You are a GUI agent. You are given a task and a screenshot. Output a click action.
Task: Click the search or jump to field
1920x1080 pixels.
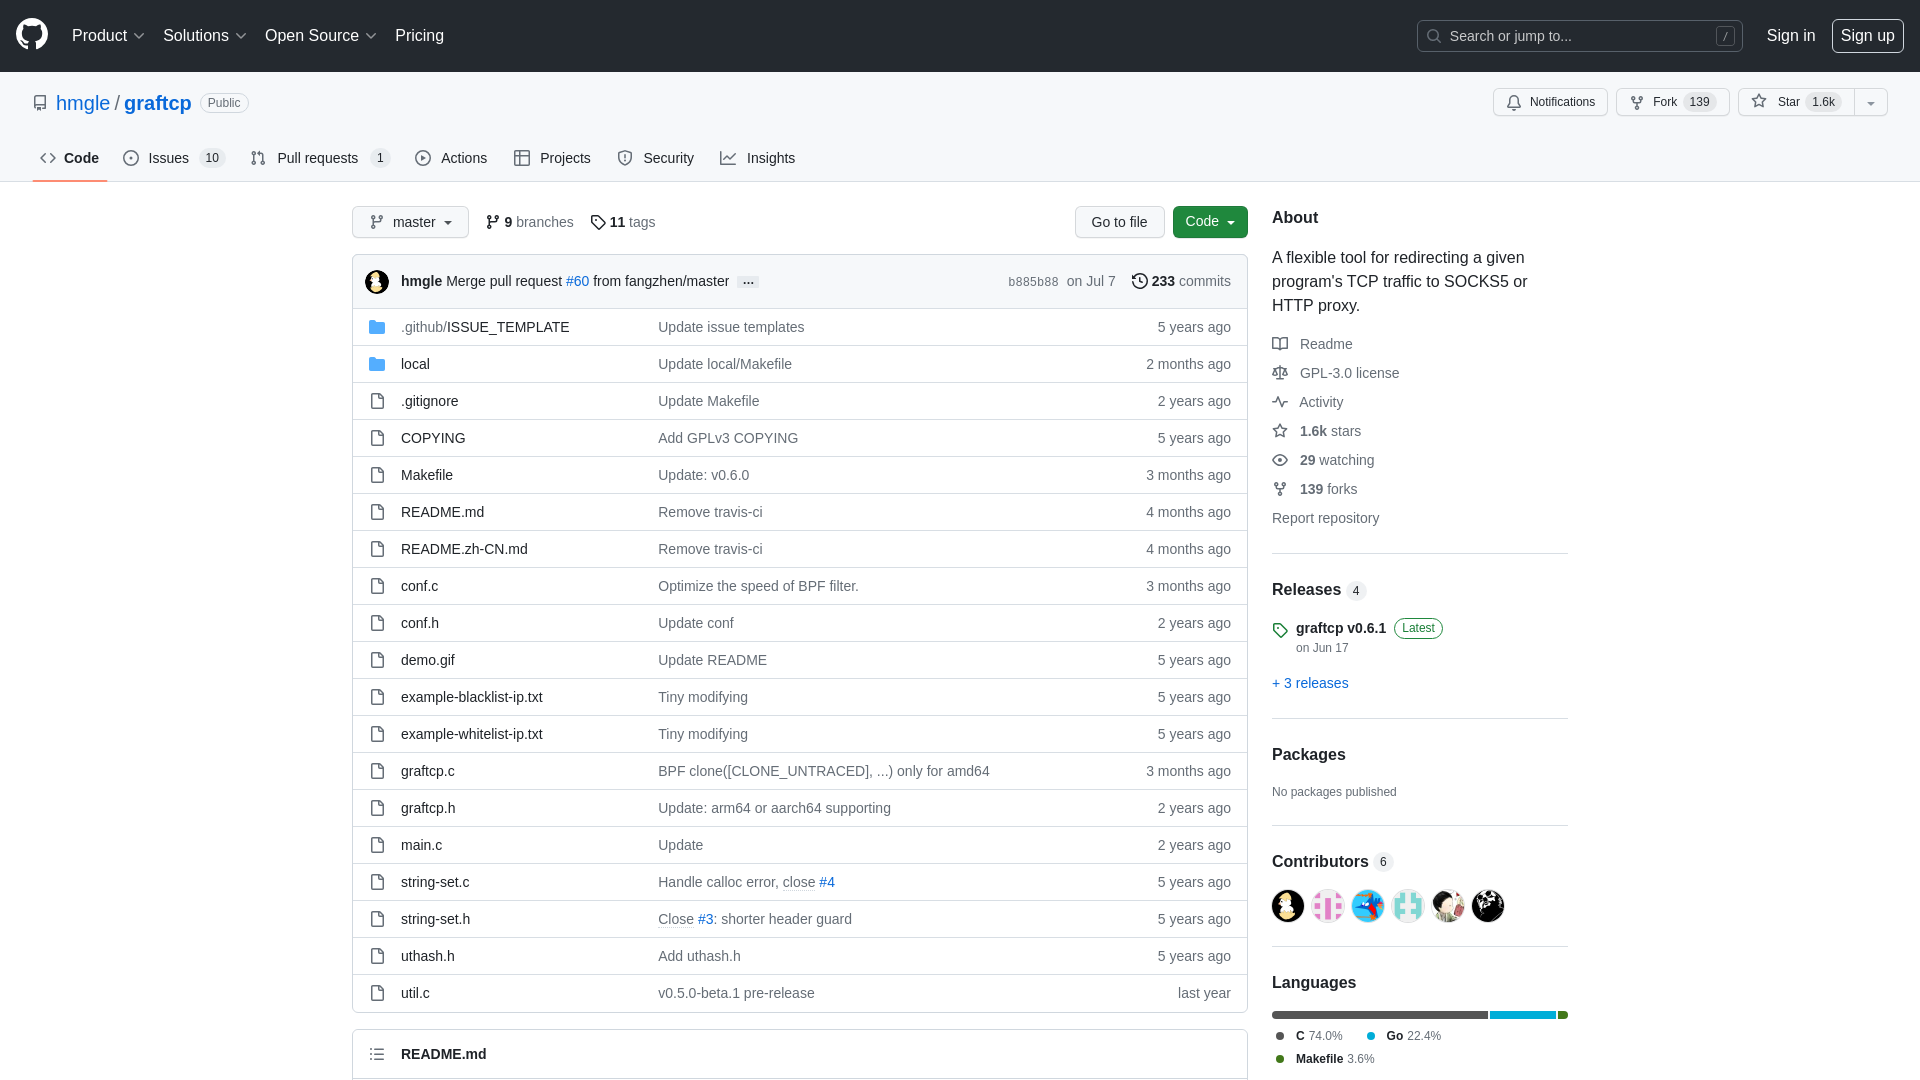[x=1580, y=36]
